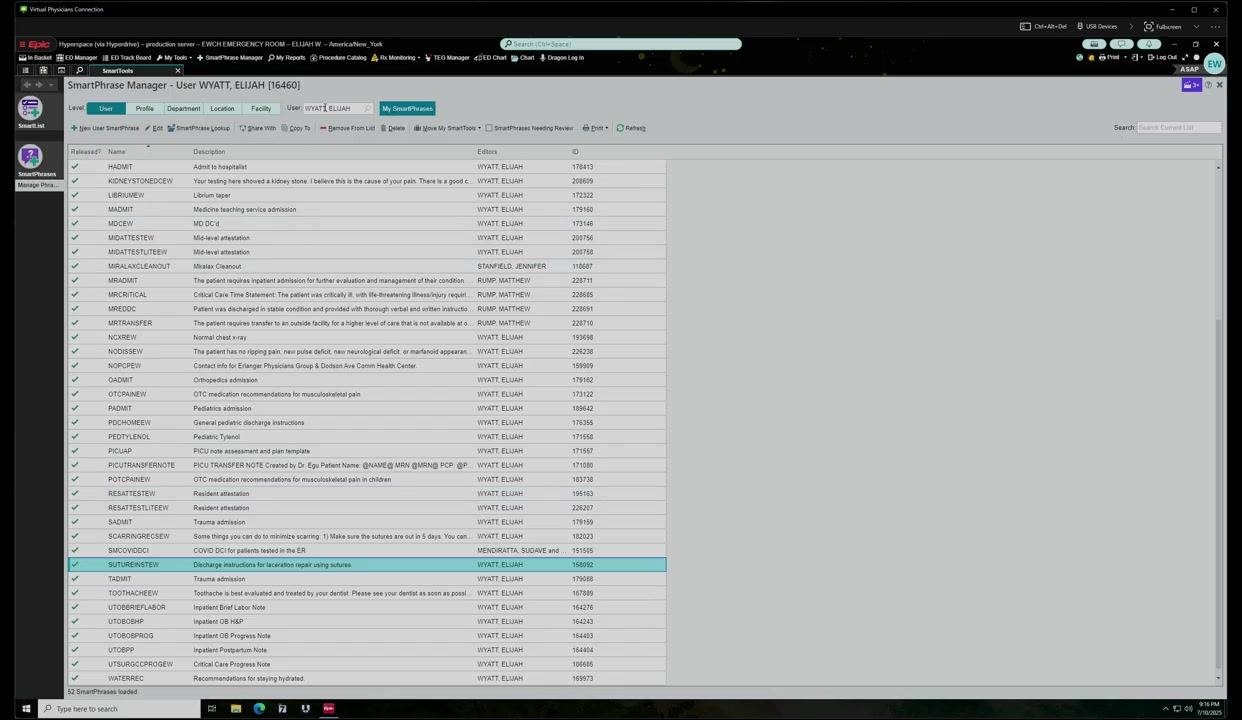The width and height of the screenshot is (1242, 720).
Task: Click the user lookup magnifier icon
Action: tap(368, 108)
